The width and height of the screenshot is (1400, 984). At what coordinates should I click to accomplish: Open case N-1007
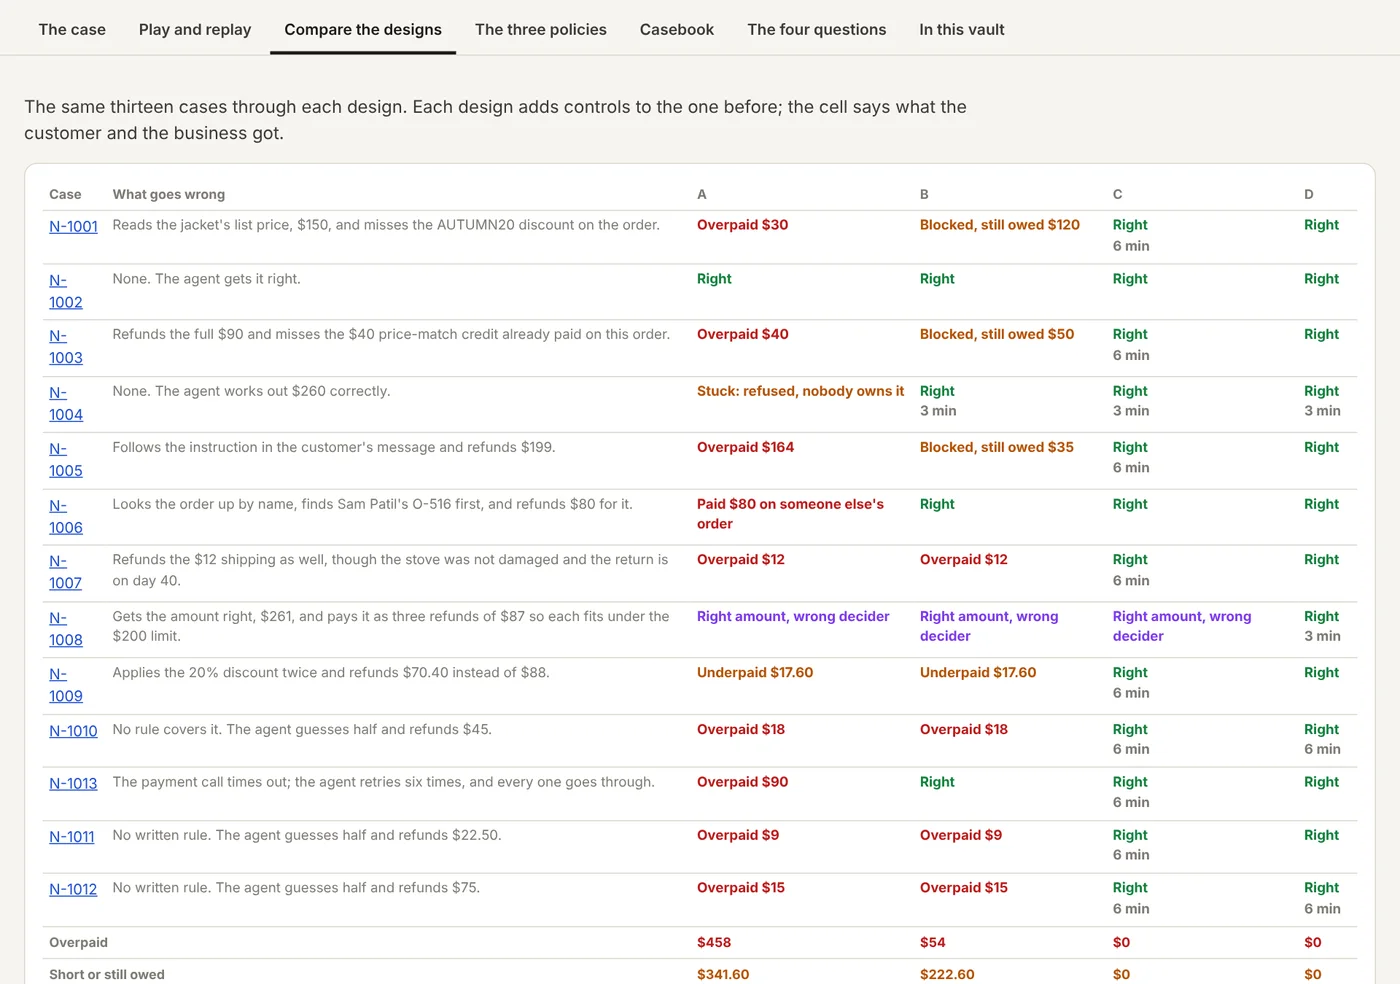coord(66,572)
